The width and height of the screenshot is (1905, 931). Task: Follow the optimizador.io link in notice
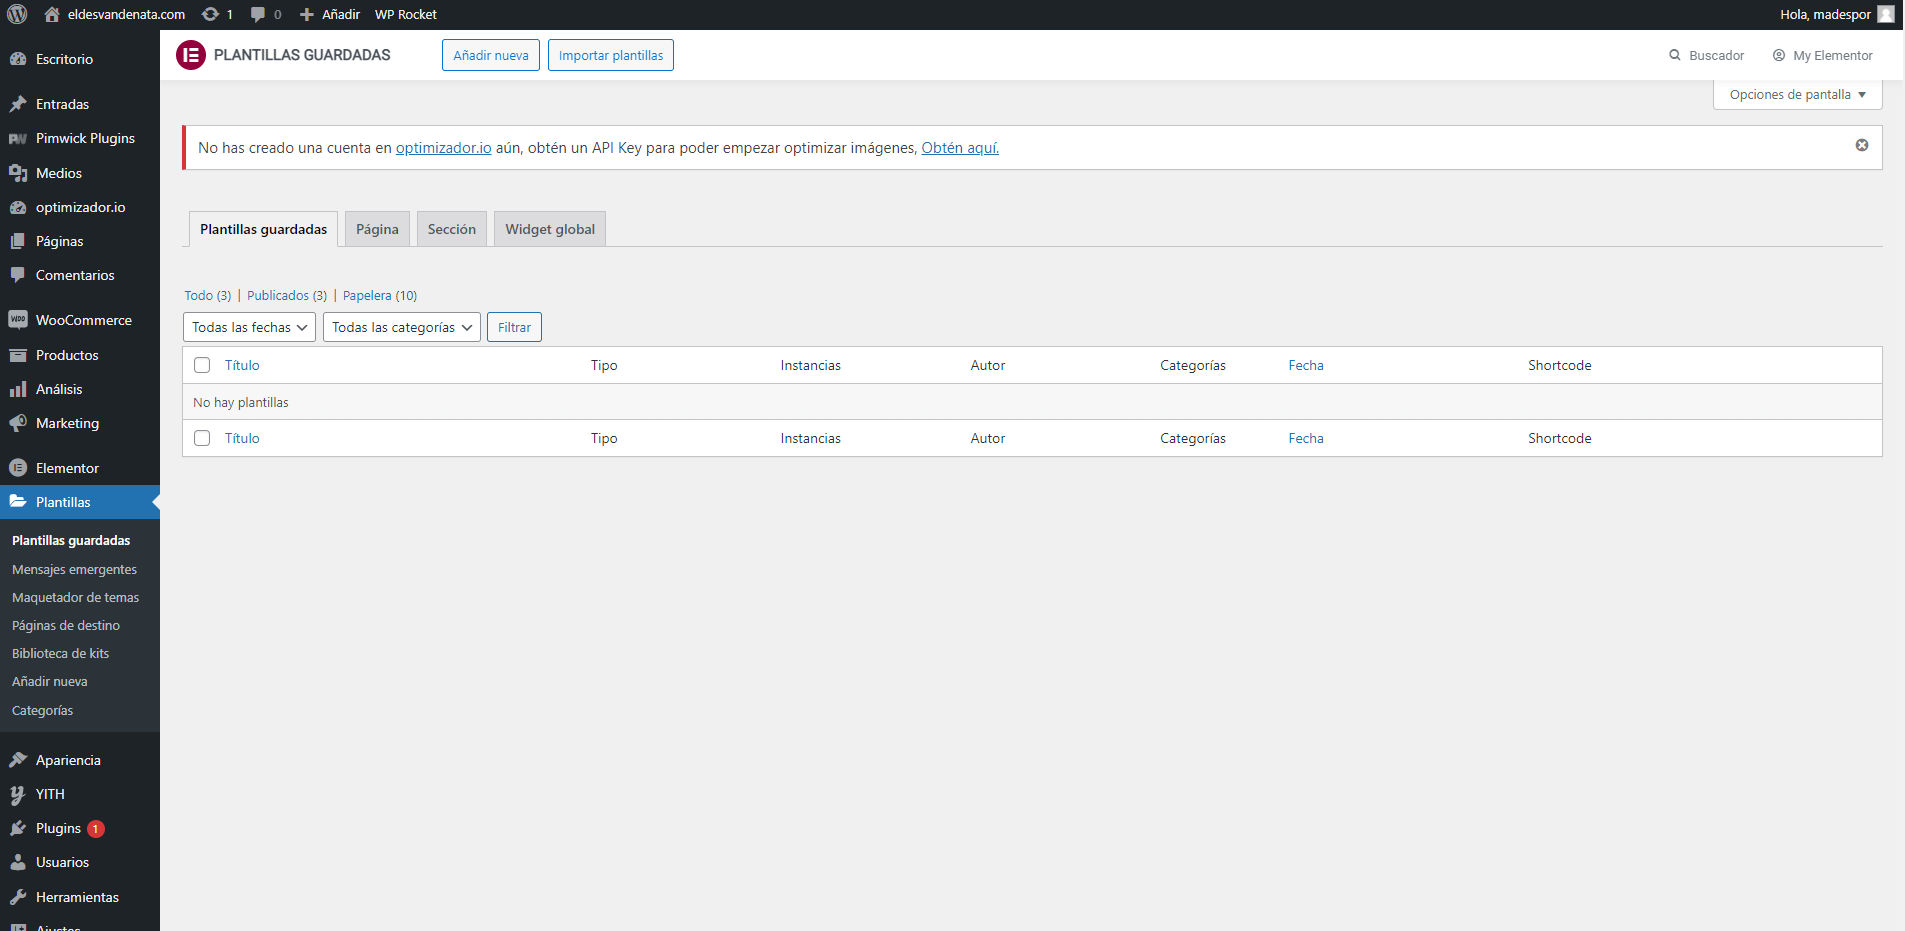coord(443,148)
